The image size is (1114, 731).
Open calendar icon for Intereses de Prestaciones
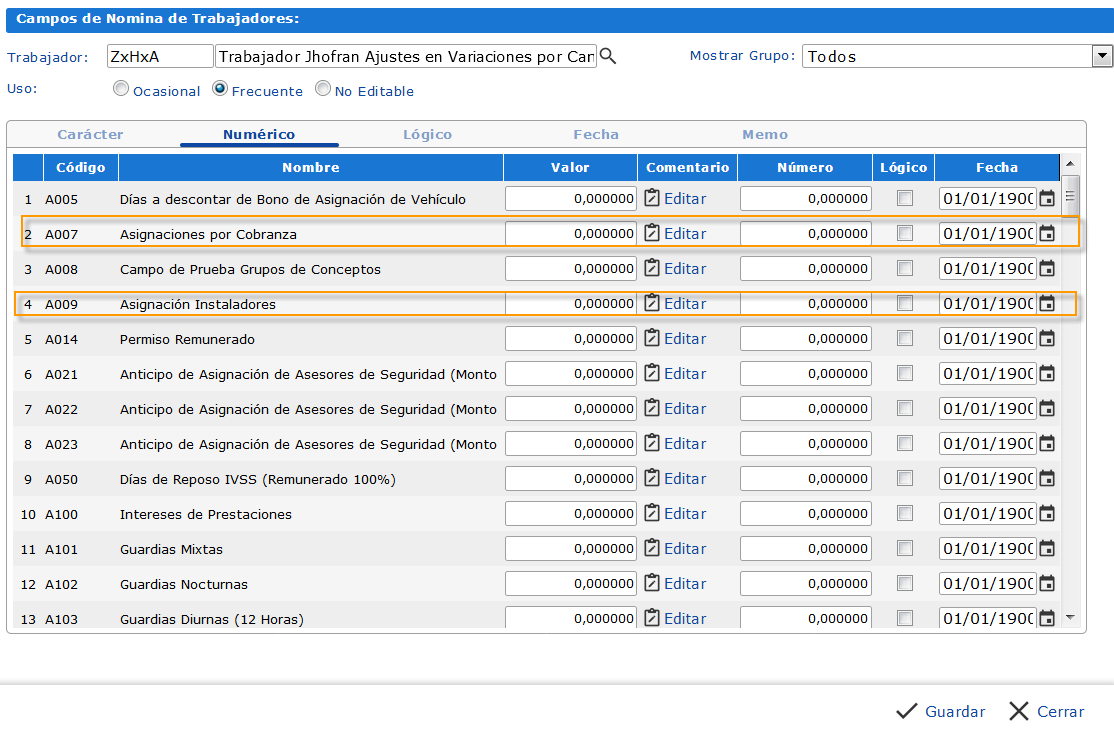point(1047,514)
